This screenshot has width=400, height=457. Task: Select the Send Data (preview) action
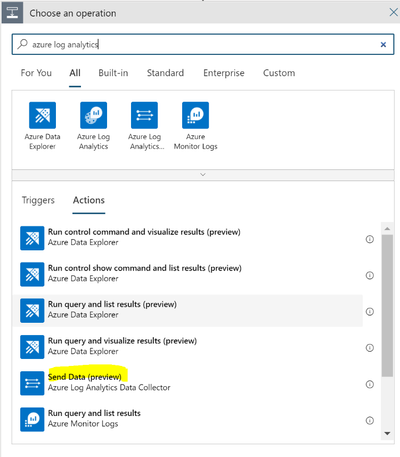coord(188,383)
